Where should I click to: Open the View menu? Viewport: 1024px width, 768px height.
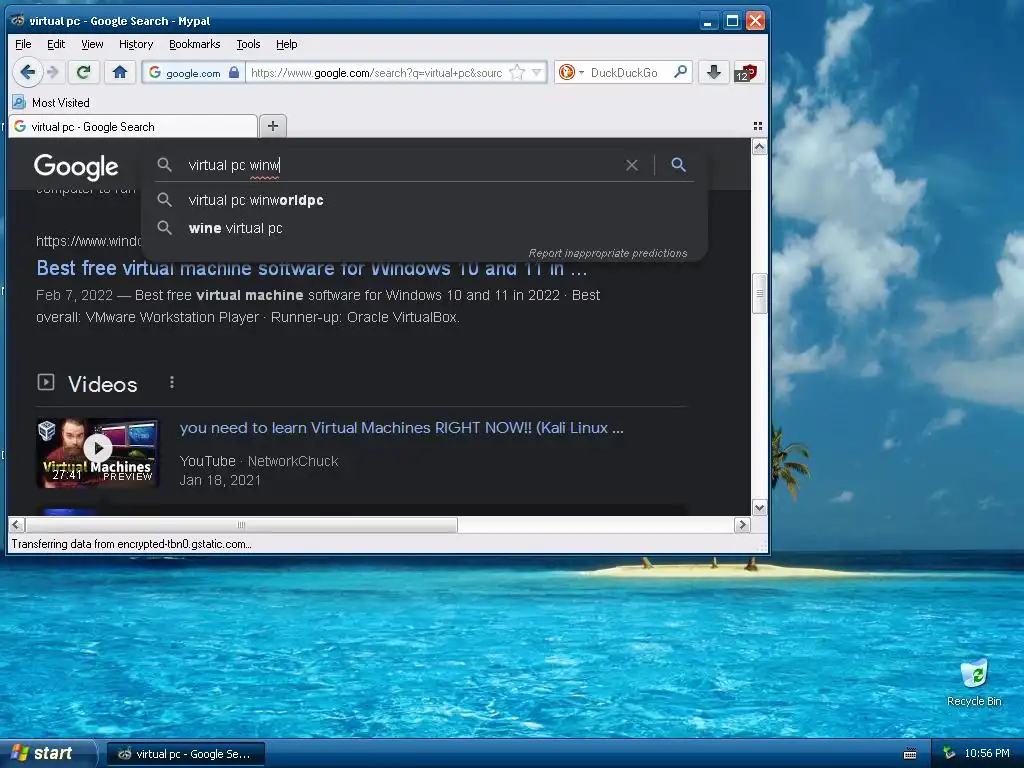[x=92, y=44]
